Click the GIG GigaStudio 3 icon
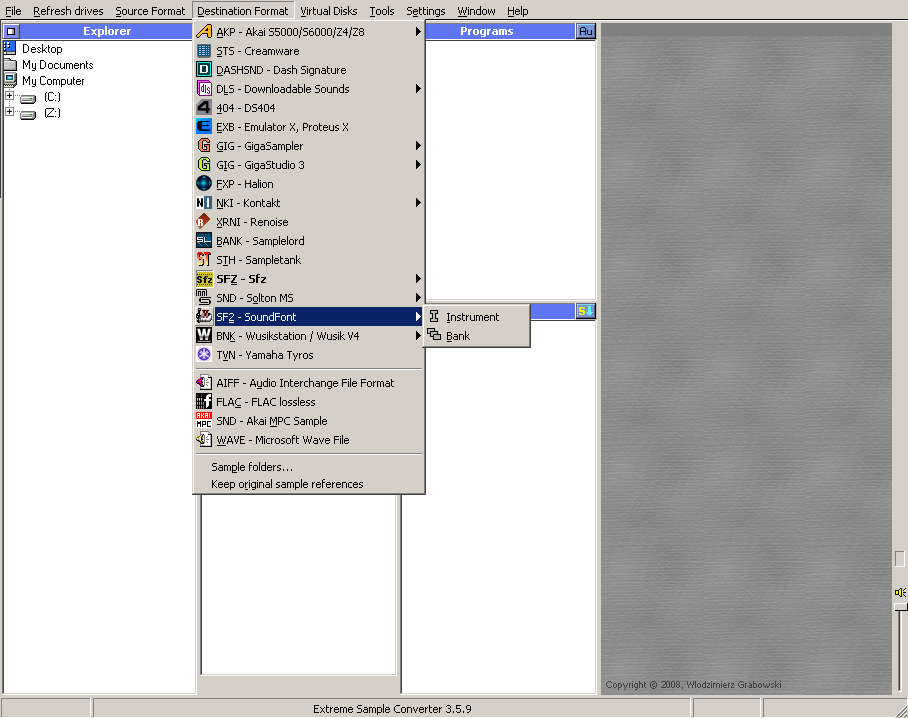908x718 pixels. click(x=204, y=165)
